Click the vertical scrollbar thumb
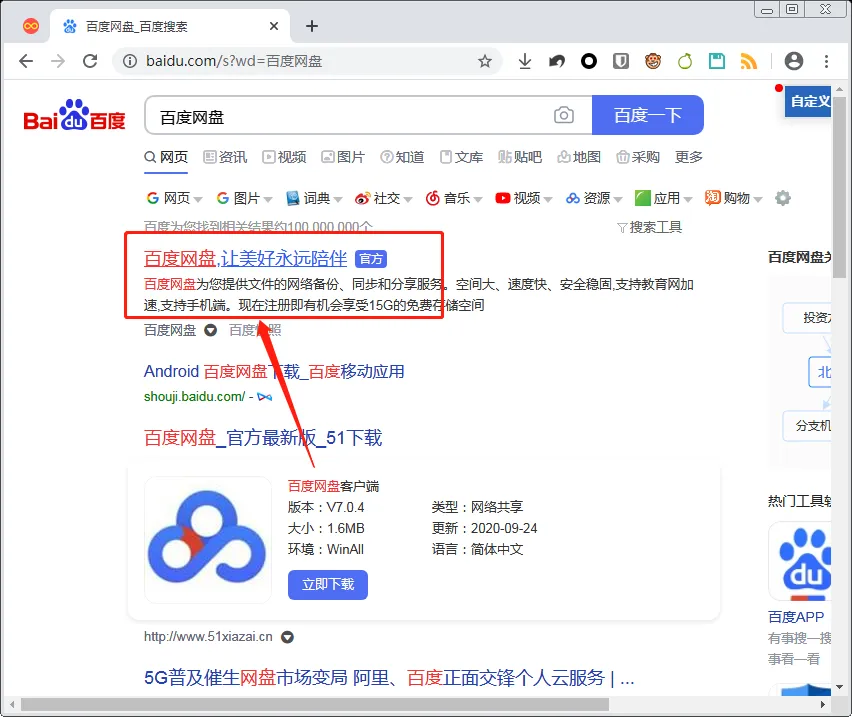This screenshot has width=852, height=717. click(840, 188)
